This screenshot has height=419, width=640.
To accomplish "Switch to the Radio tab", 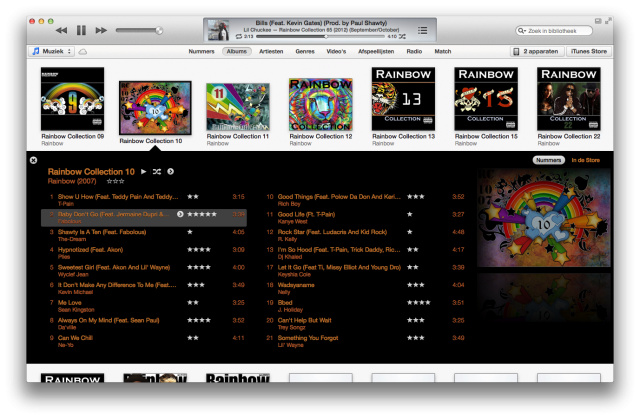I will [414, 51].
